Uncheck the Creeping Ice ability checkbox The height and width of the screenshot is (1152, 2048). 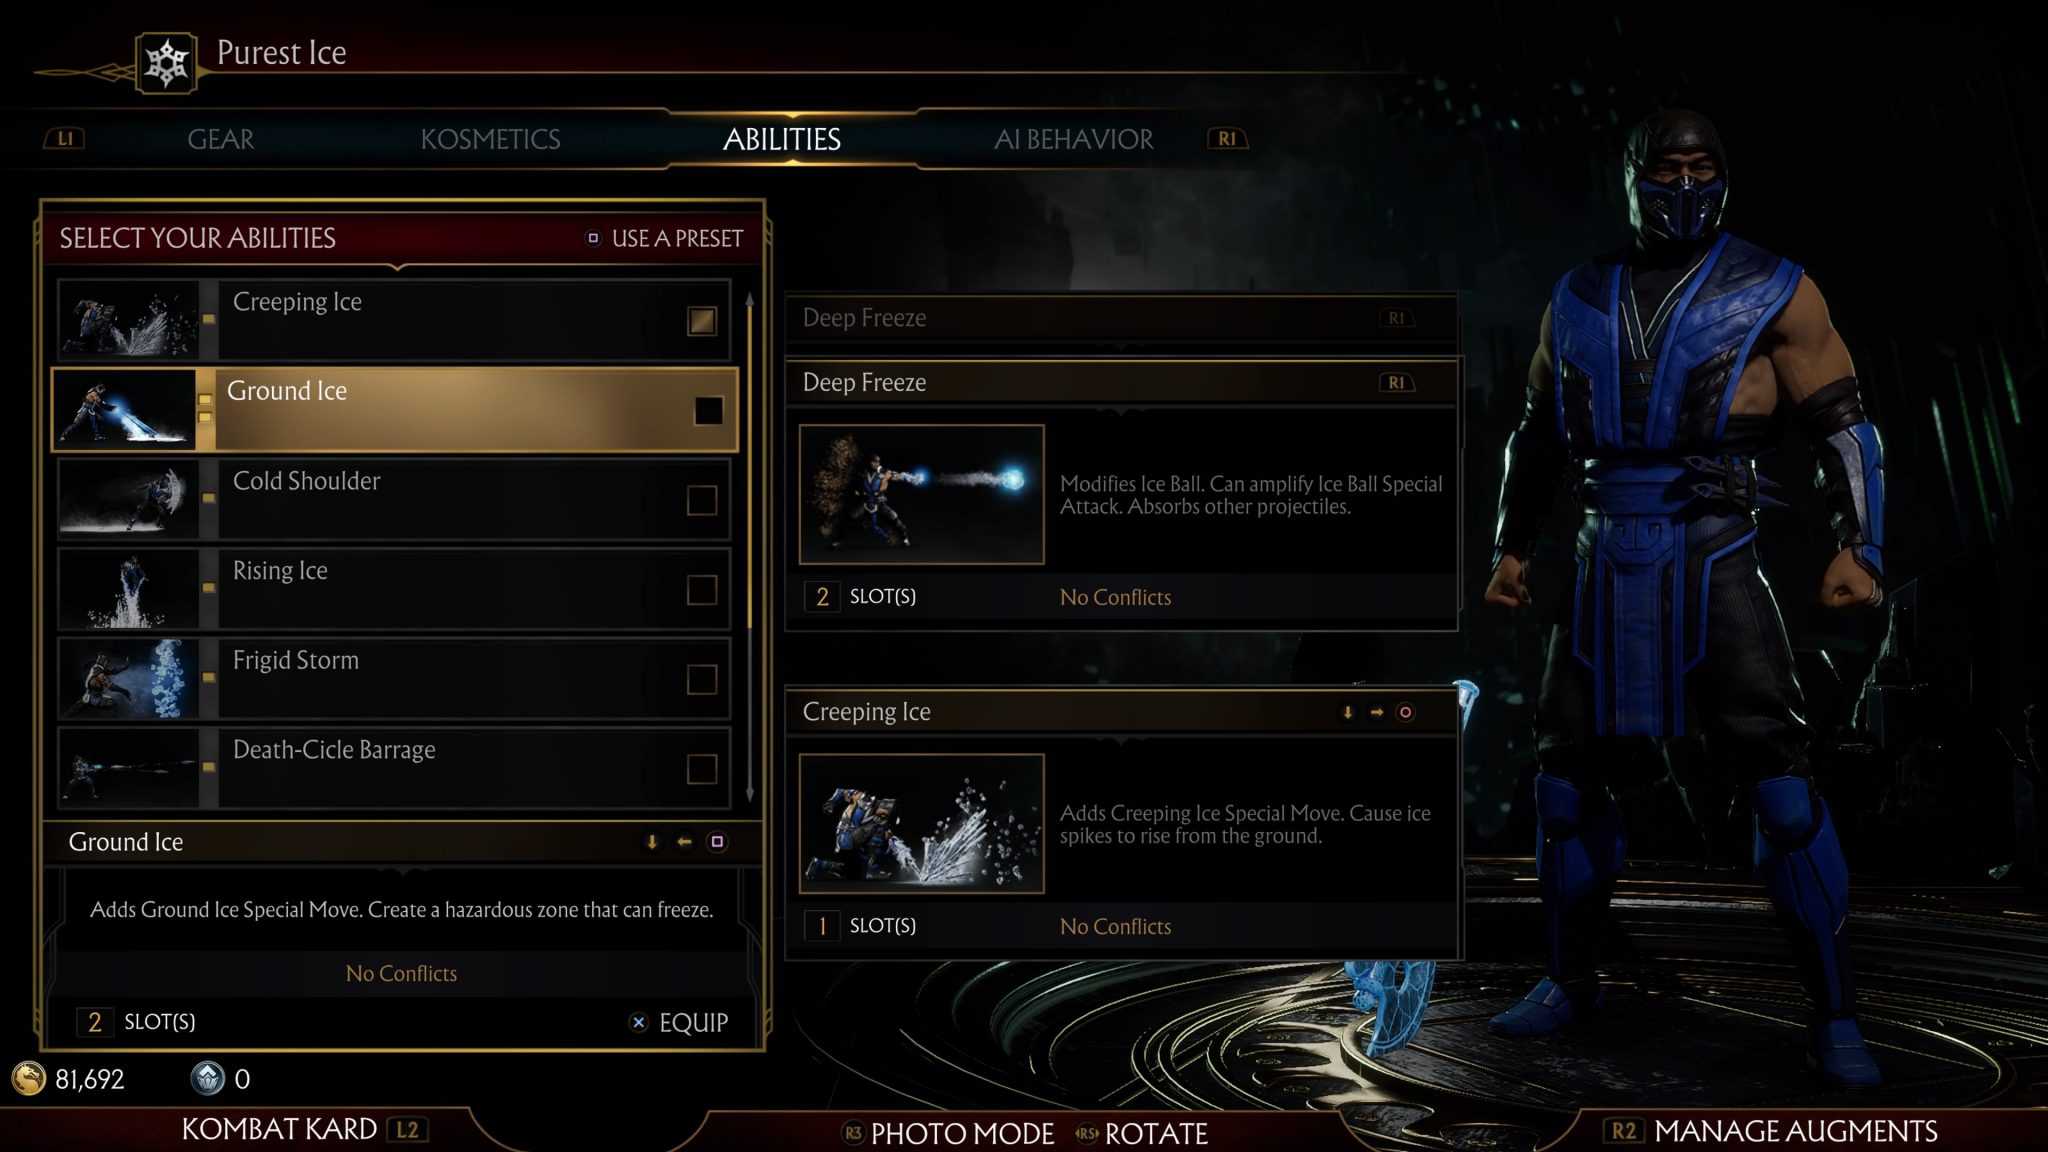click(x=702, y=321)
